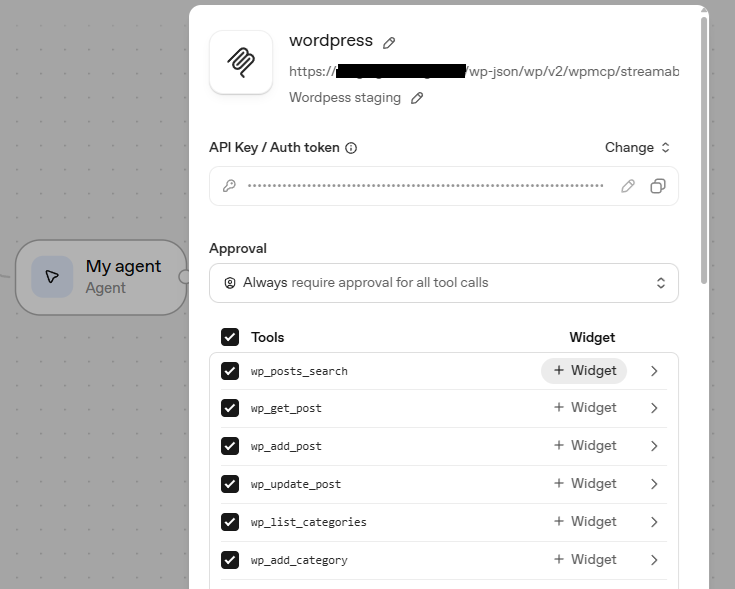Disable the wp_posts_search tool checkbox
735x589 pixels.
point(230,371)
